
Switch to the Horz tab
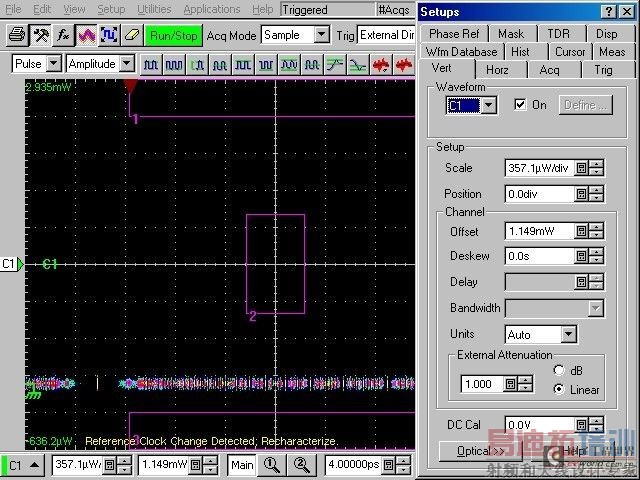click(x=496, y=69)
